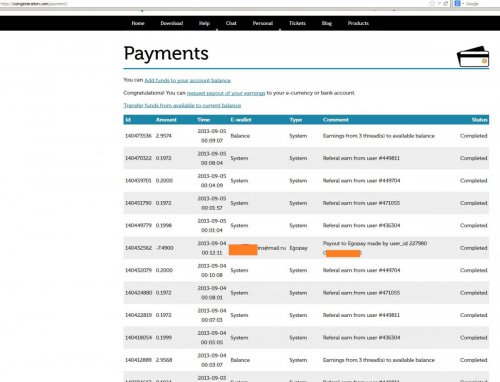Open the Blog menu item
Image resolution: width=500 pixels, height=382 pixels.
click(327, 23)
